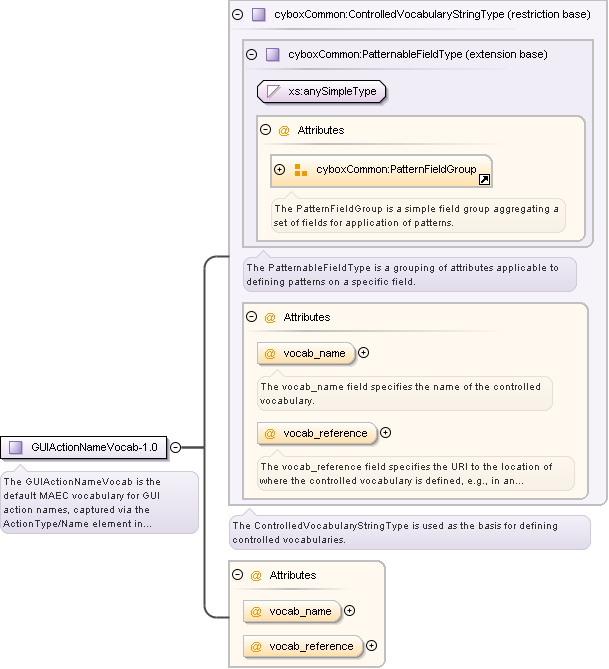The height and width of the screenshot is (669, 609).
Task: Click the @ icon of bottom vocab_name attribute
Action: pos(256,612)
